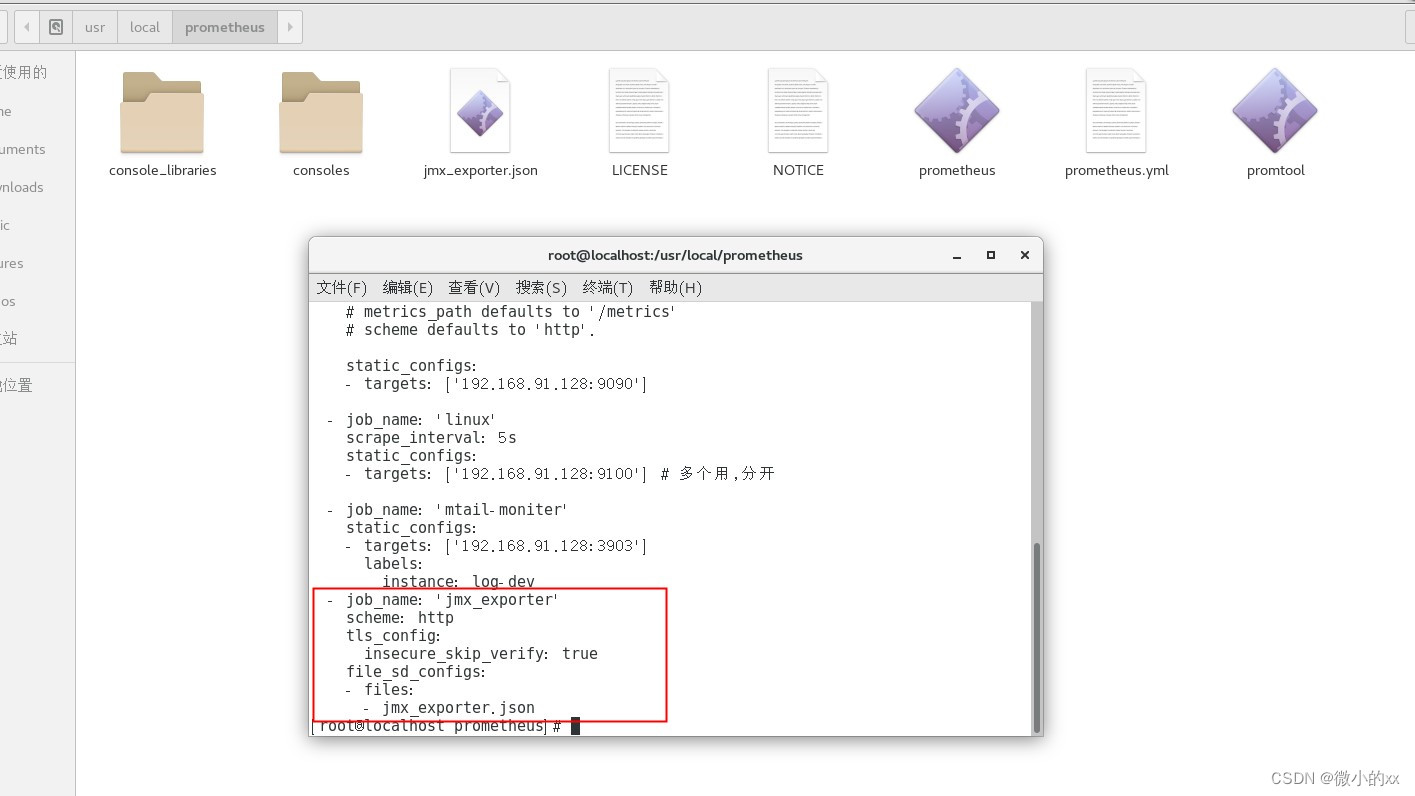Screen dimensions: 1415x796
Task: Click the line scrape_interval: 5s
Action: tap(431, 438)
